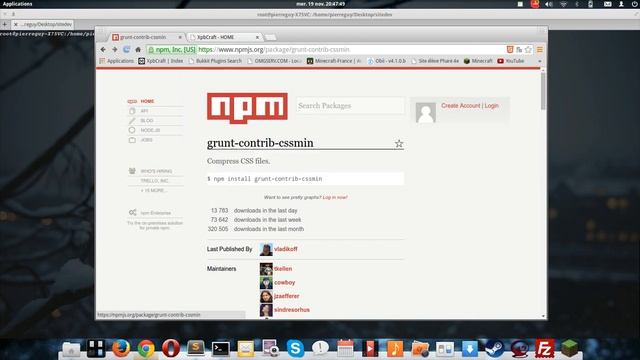Viewport: 640px width, 360px height.
Task: Open the Music player in the dock
Action: click(395, 349)
